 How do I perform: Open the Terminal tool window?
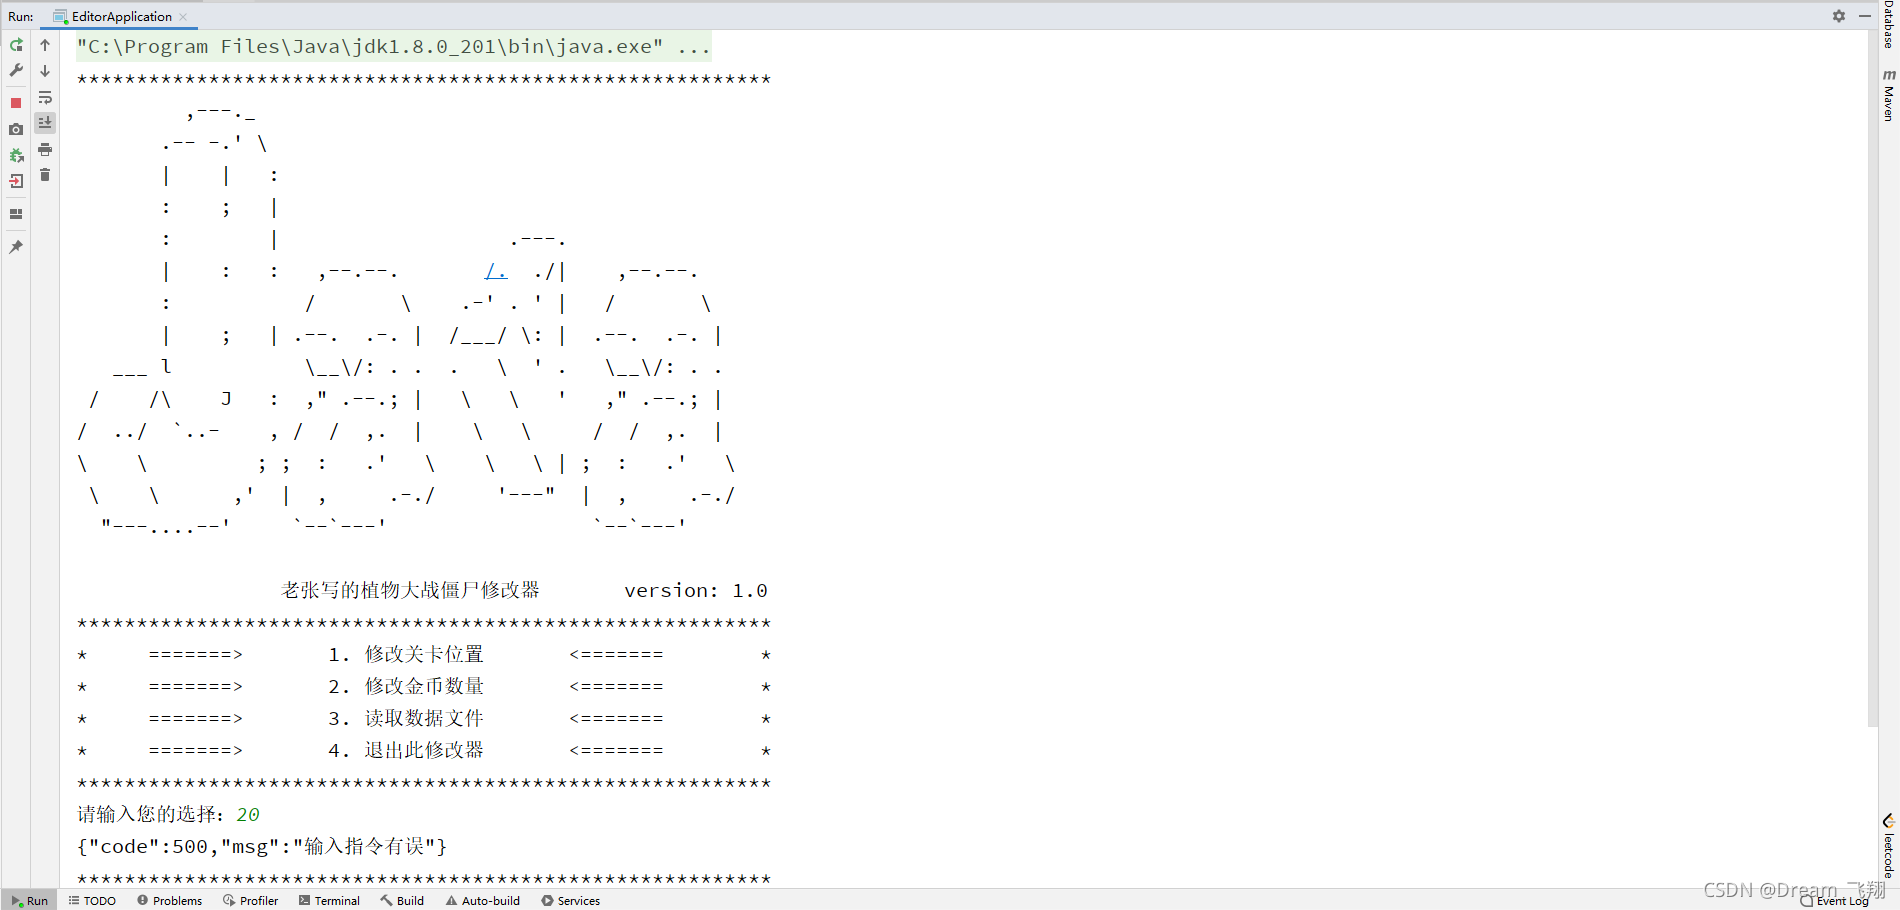click(329, 901)
